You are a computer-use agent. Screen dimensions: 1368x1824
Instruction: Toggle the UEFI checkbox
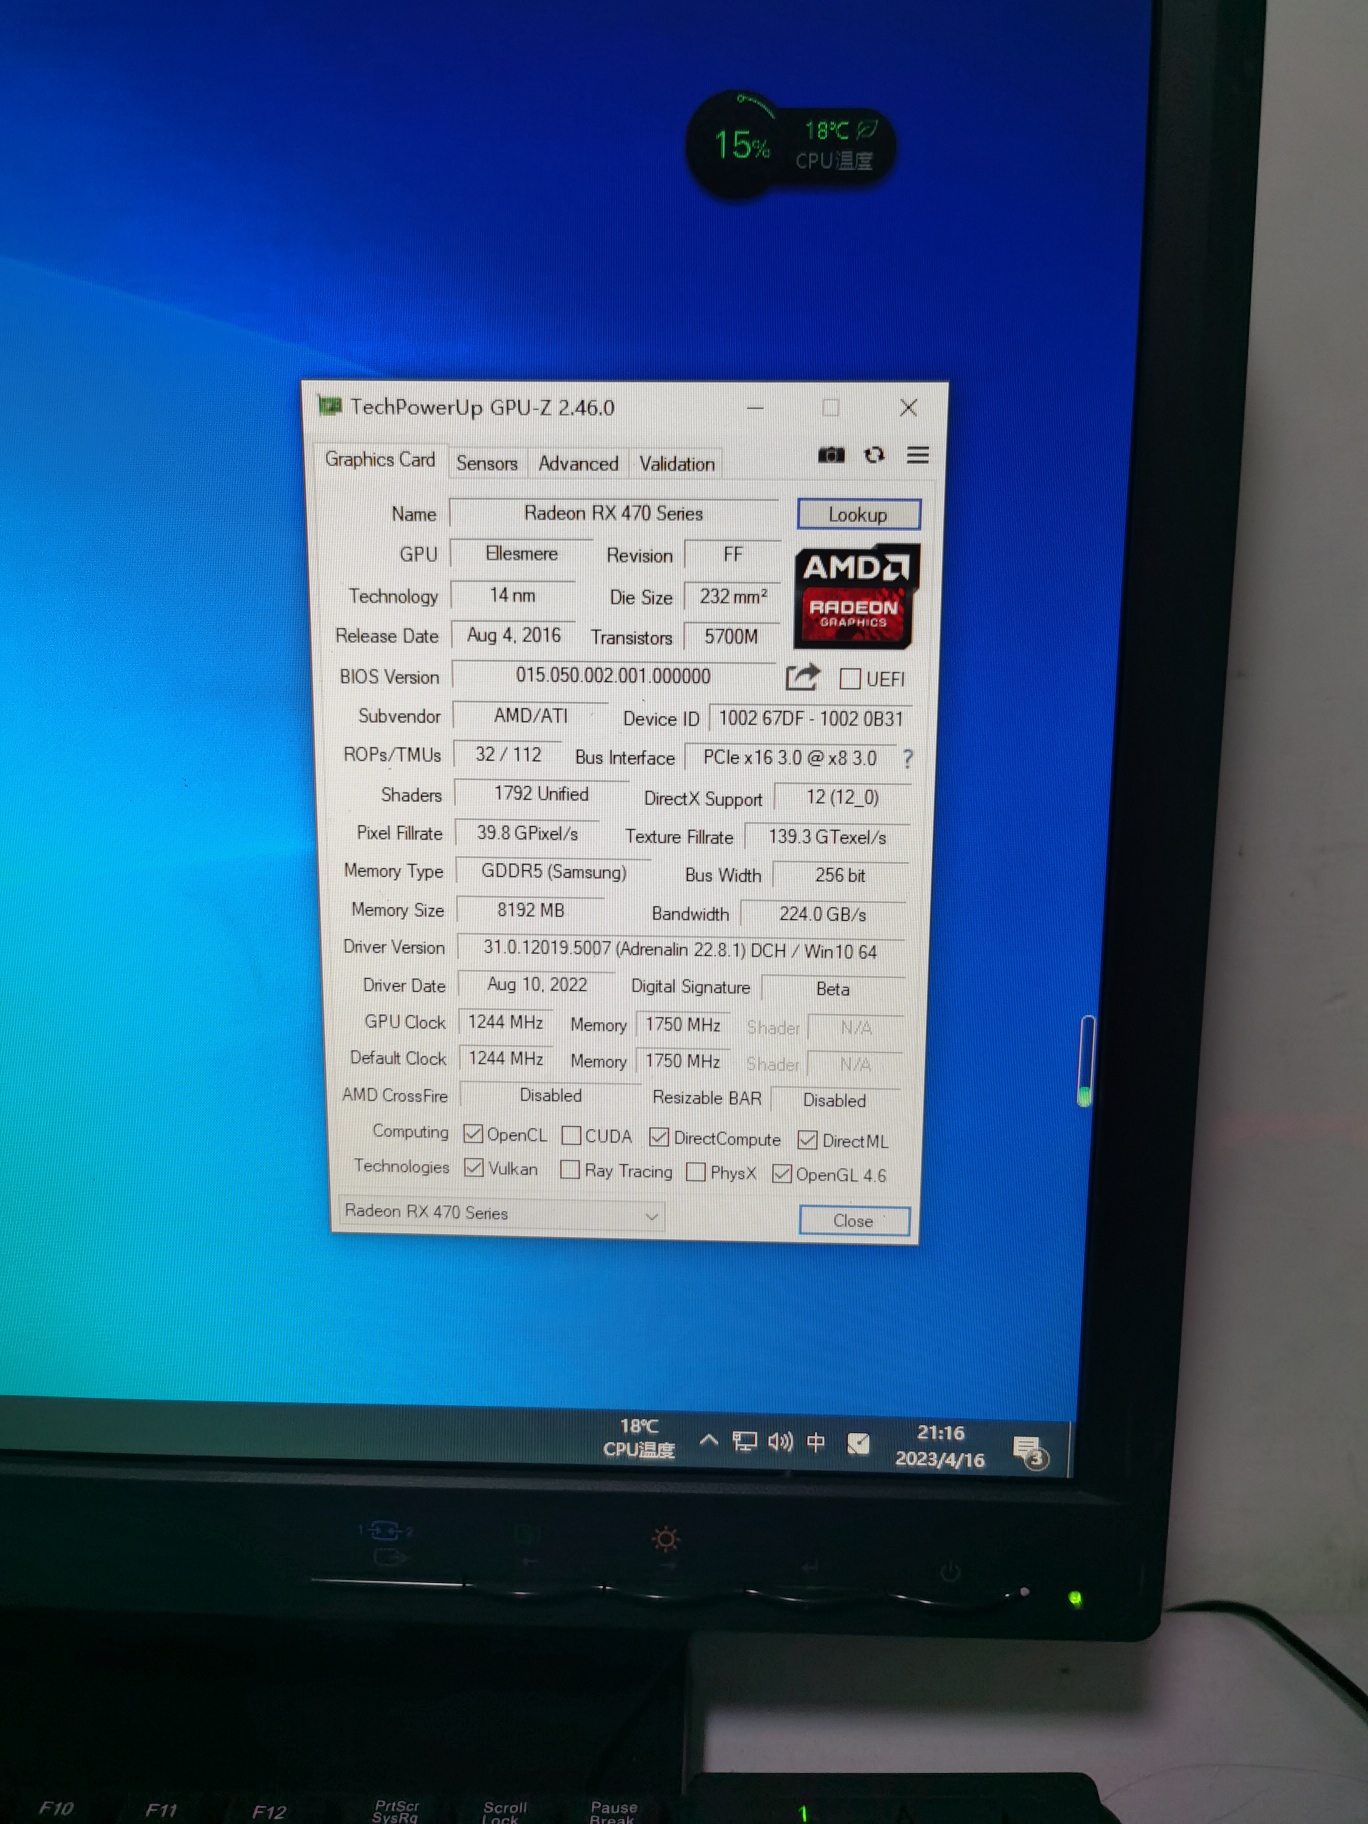[851, 679]
